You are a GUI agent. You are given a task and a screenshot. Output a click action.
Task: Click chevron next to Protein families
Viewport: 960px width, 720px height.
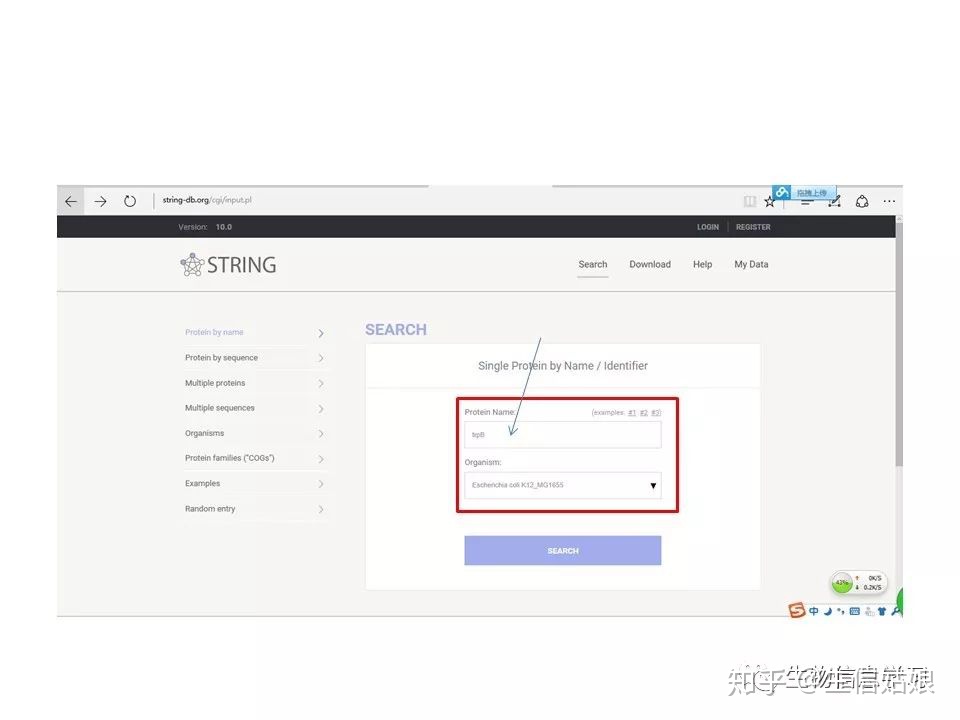321,459
